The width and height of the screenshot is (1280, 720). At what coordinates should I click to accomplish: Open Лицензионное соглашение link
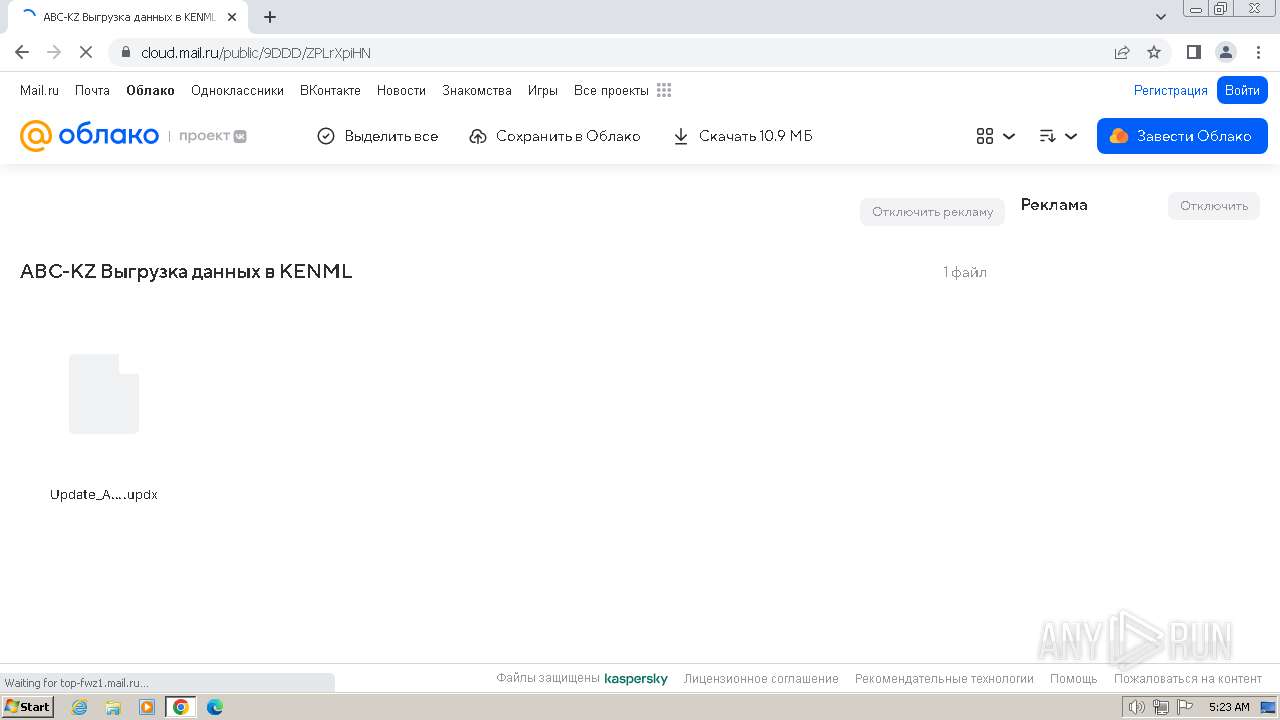[761, 678]
